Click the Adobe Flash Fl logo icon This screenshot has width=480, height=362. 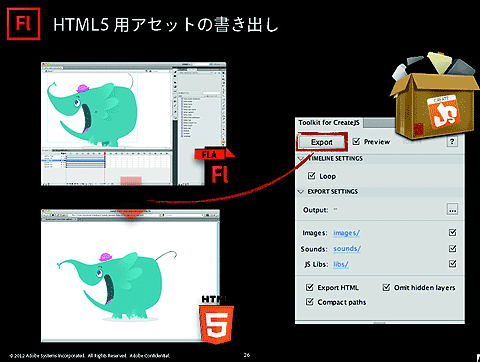[24, 24]
